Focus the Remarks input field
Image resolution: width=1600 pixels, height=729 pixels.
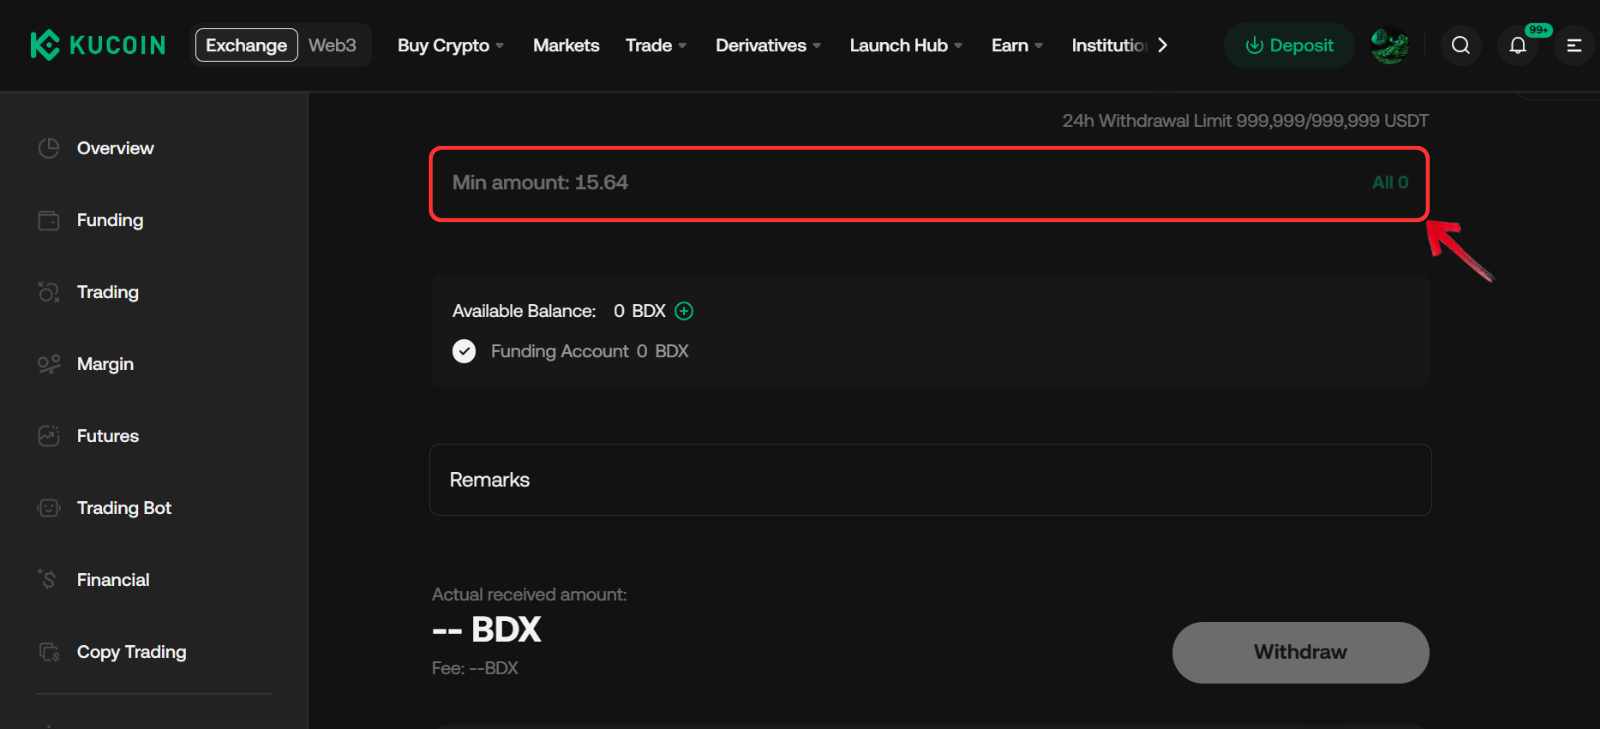click(930, 480)
